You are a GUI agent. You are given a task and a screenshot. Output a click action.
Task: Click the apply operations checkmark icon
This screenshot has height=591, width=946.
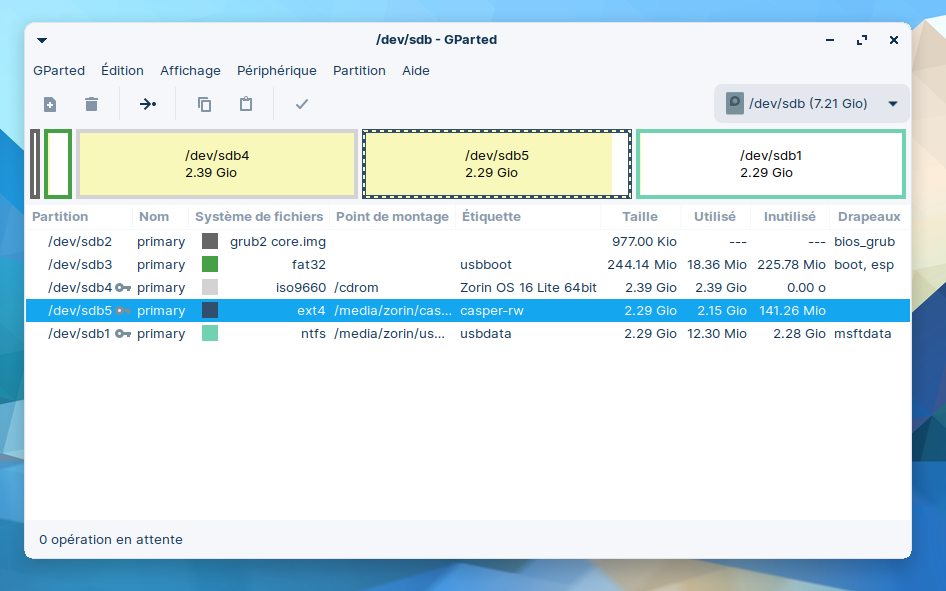(x=302, y=104)
